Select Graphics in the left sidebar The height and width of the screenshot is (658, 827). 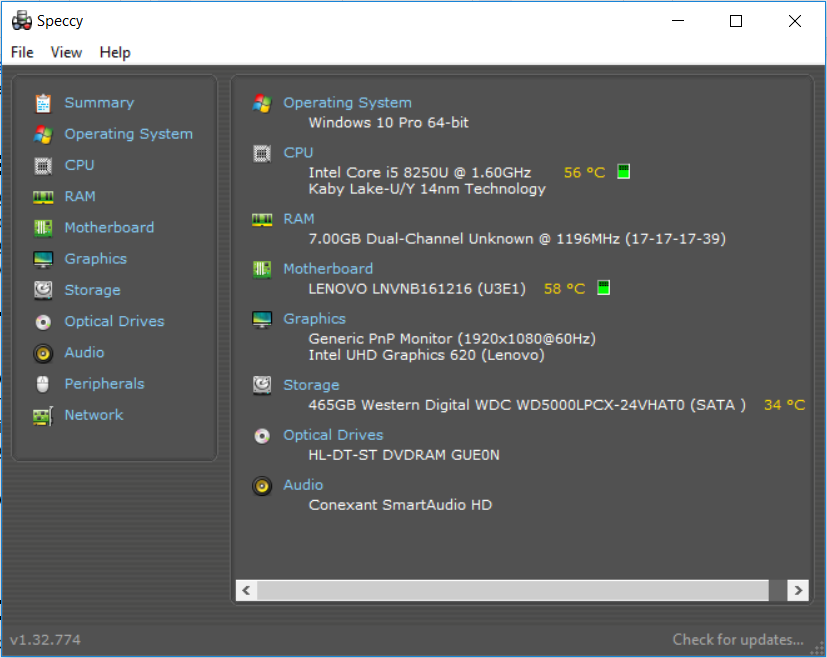pyautogui.click(x=95, y=259)
